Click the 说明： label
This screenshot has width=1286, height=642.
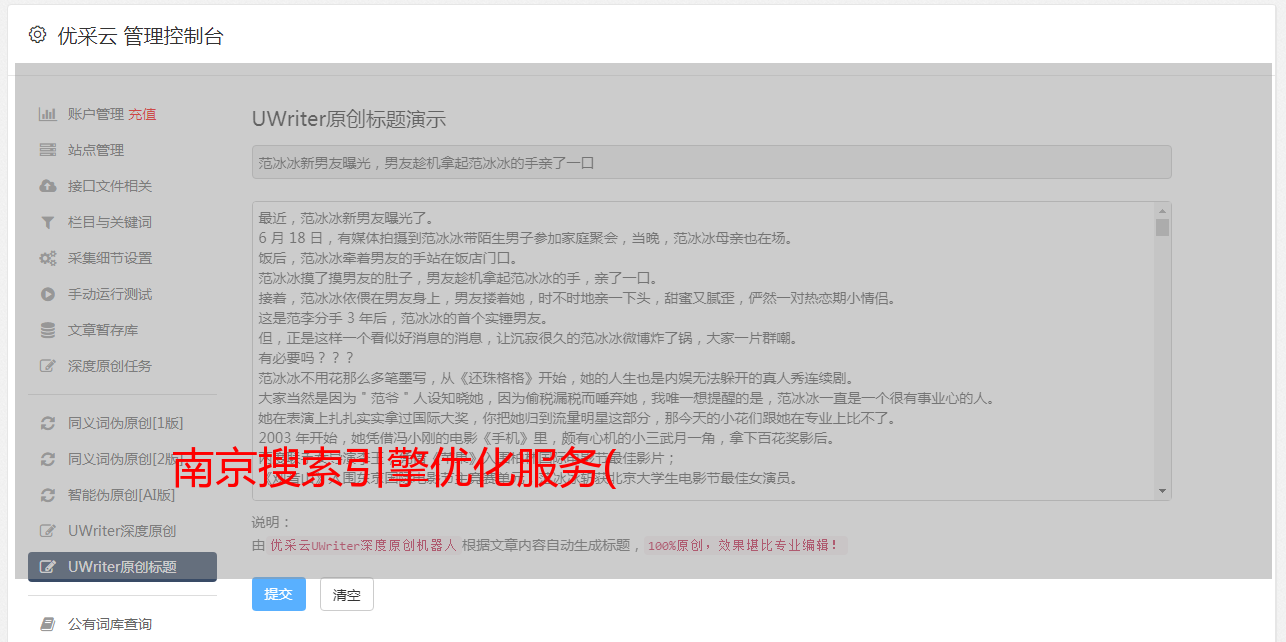(271, 522)
